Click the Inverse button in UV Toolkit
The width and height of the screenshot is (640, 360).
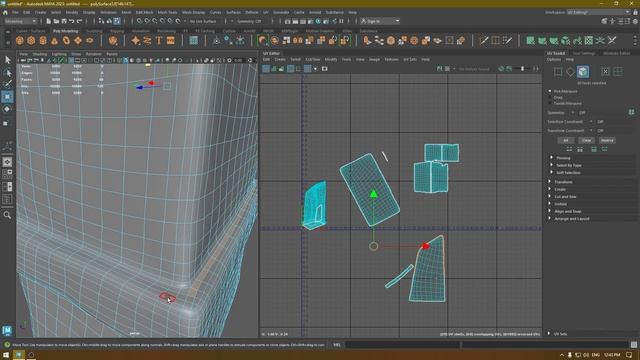coord(607,140)
